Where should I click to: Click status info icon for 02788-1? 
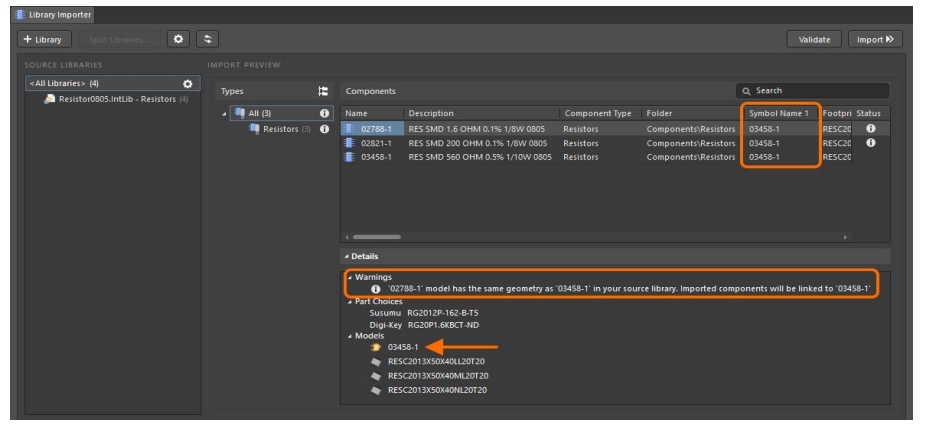871,129
